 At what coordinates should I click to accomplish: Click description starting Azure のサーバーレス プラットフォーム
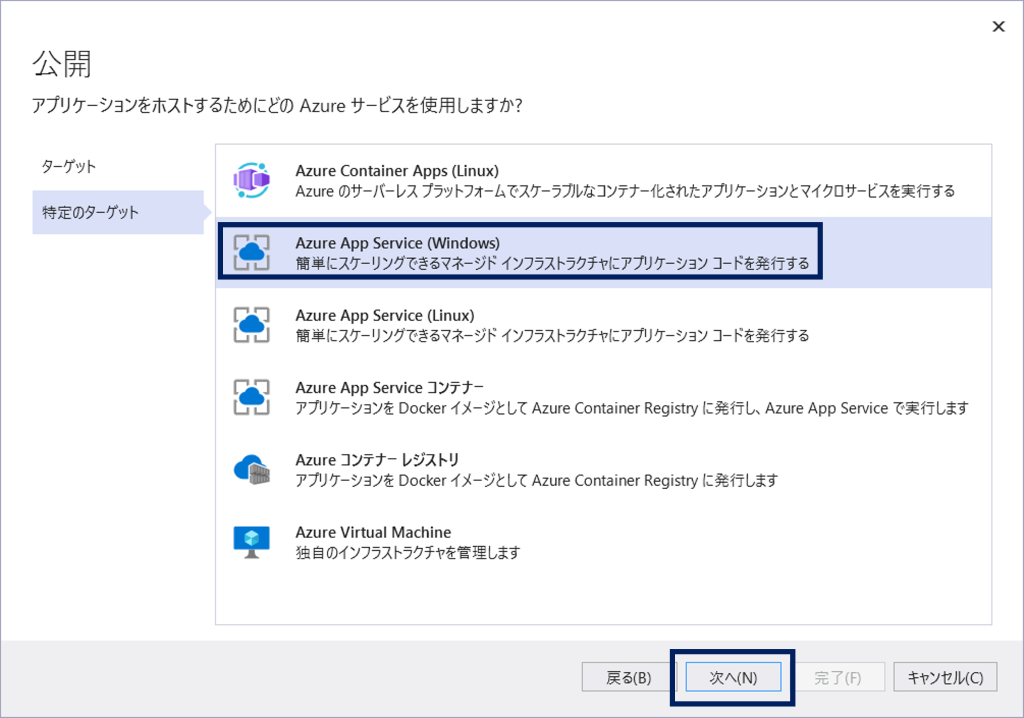pos(625,191)
